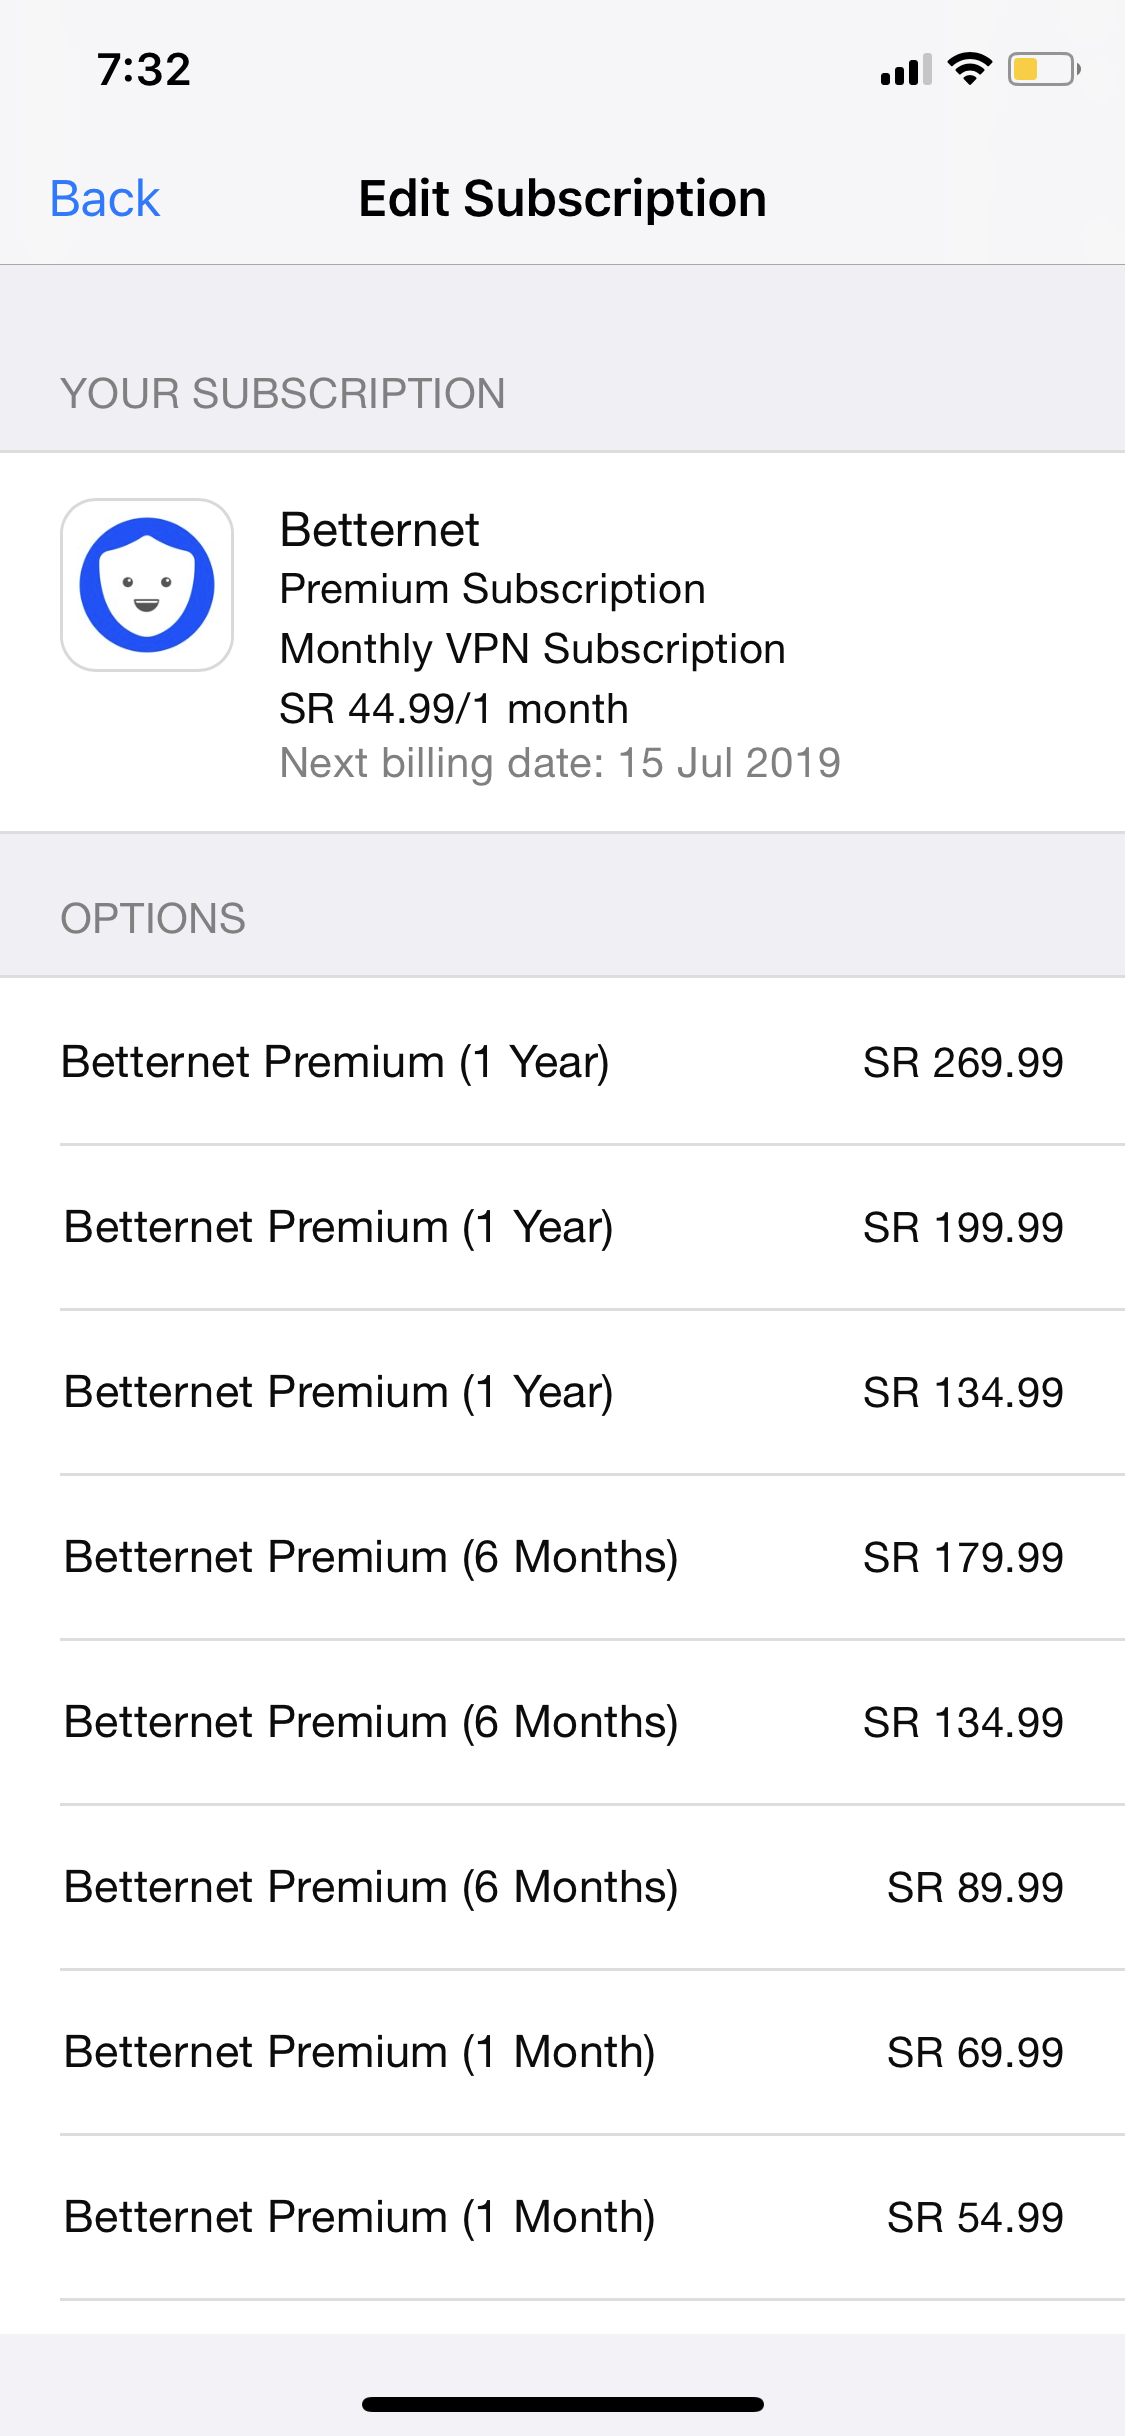The width and height of the screenshot is (1125, 2436).
Task: Tap the Monthly VPN Subscription text
Action: 532,649
